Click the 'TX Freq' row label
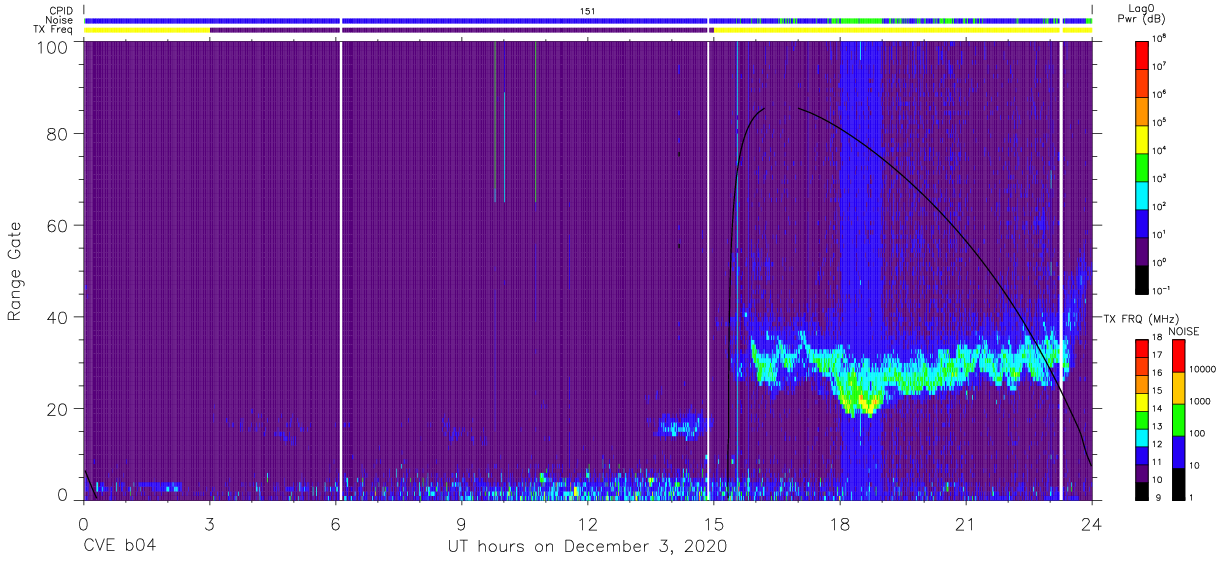The height and width of the screenshot is (567, 1228). click(54, 30)
